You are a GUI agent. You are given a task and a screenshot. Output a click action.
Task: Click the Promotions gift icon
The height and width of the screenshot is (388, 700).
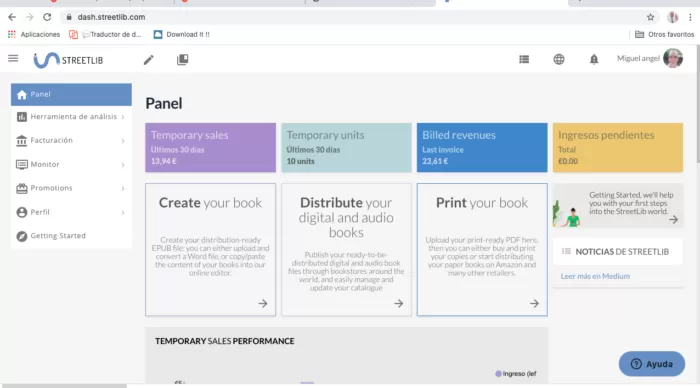coord(21,188)
